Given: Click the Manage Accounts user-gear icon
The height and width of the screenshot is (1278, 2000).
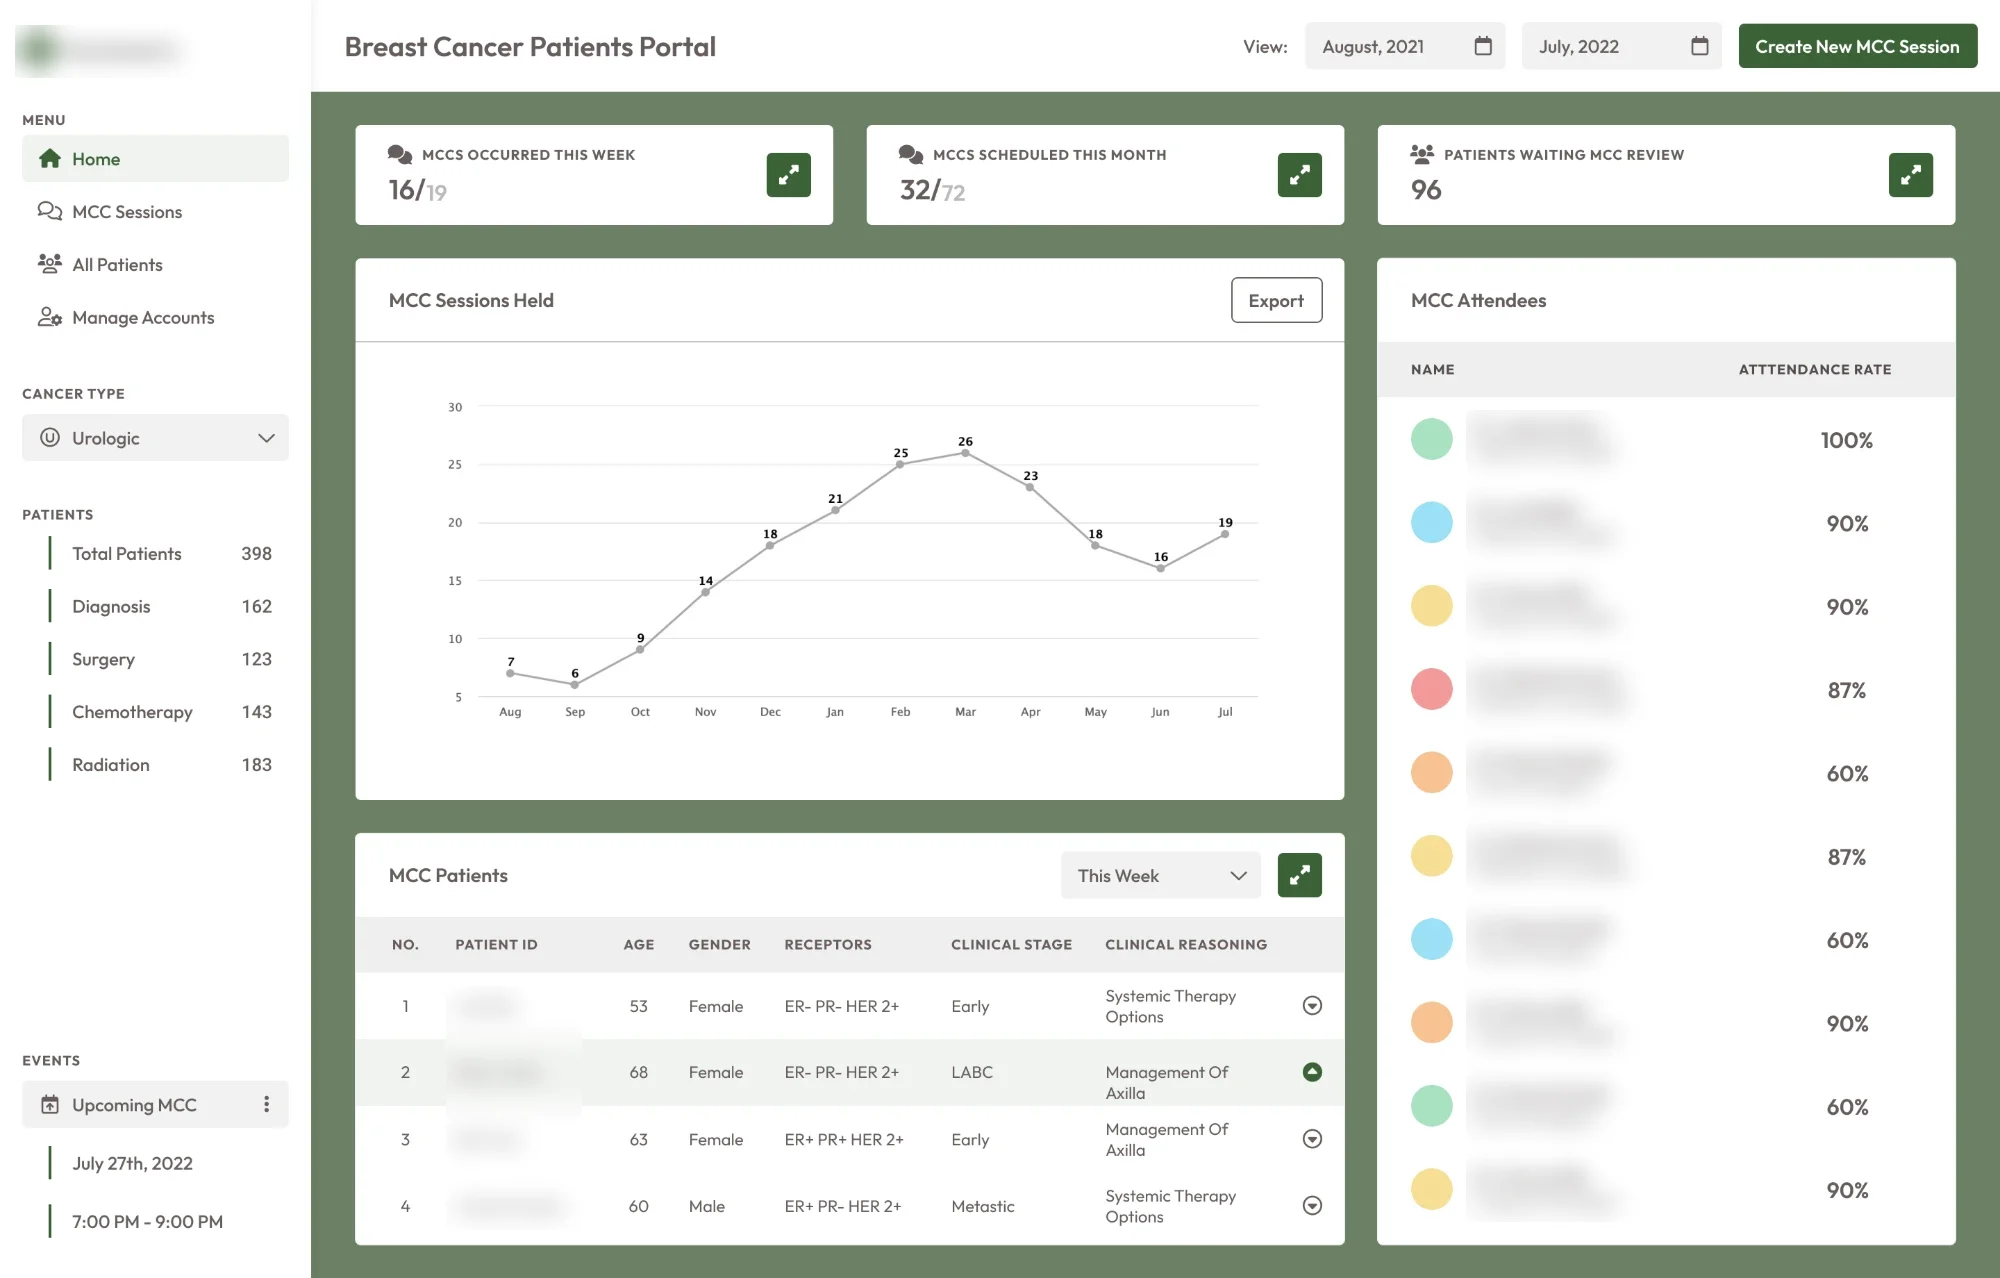Looking at the screenshot, I should click(x=50, y=317).
